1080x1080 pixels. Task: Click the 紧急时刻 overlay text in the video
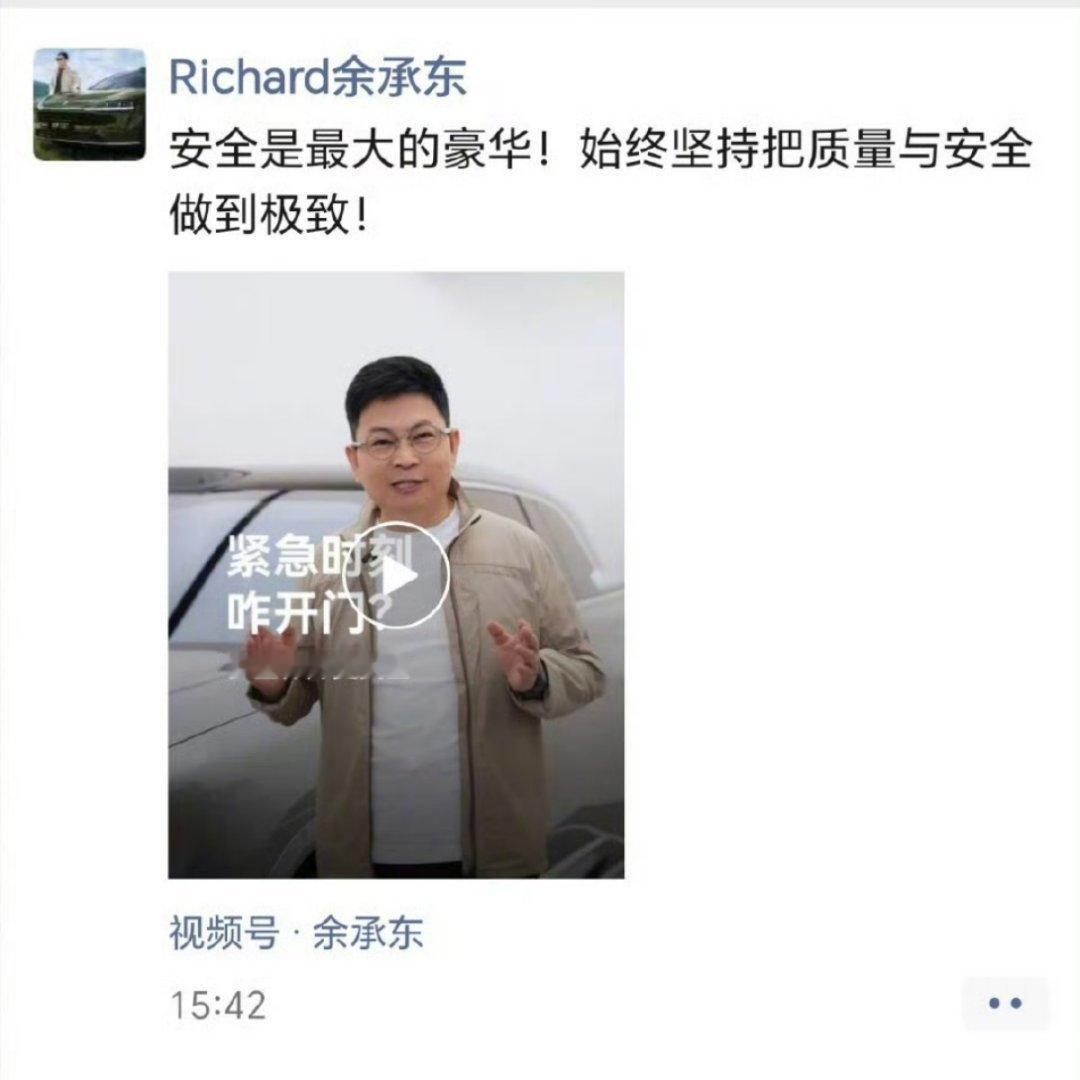320,554
